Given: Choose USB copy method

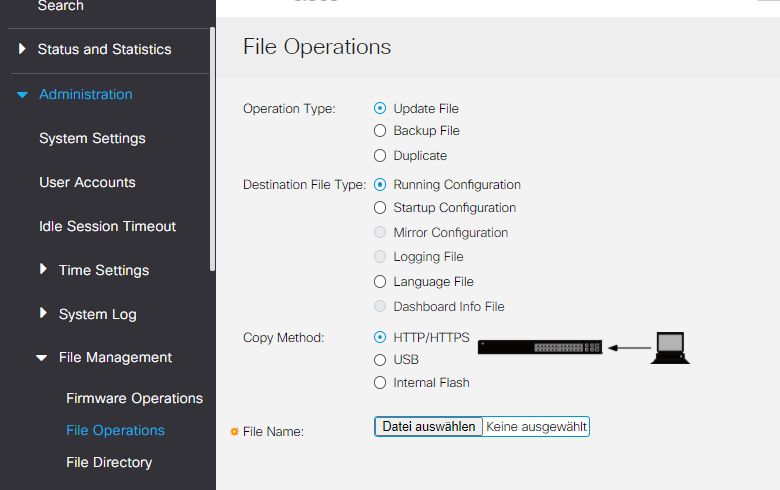Looking at the screenshot, I should click(x=380, y=360).
